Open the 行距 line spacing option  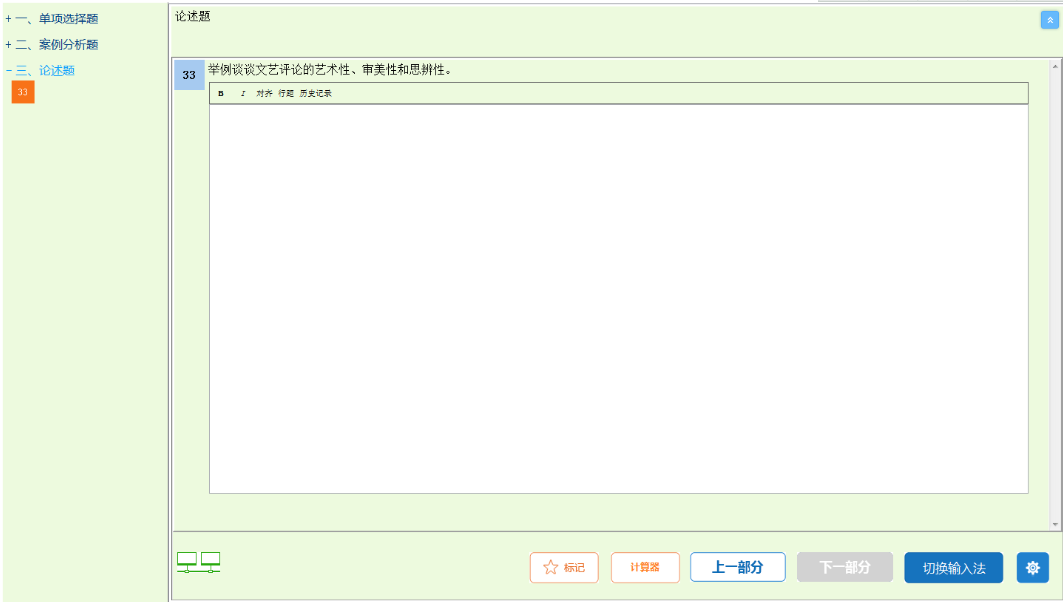[285, 94]
